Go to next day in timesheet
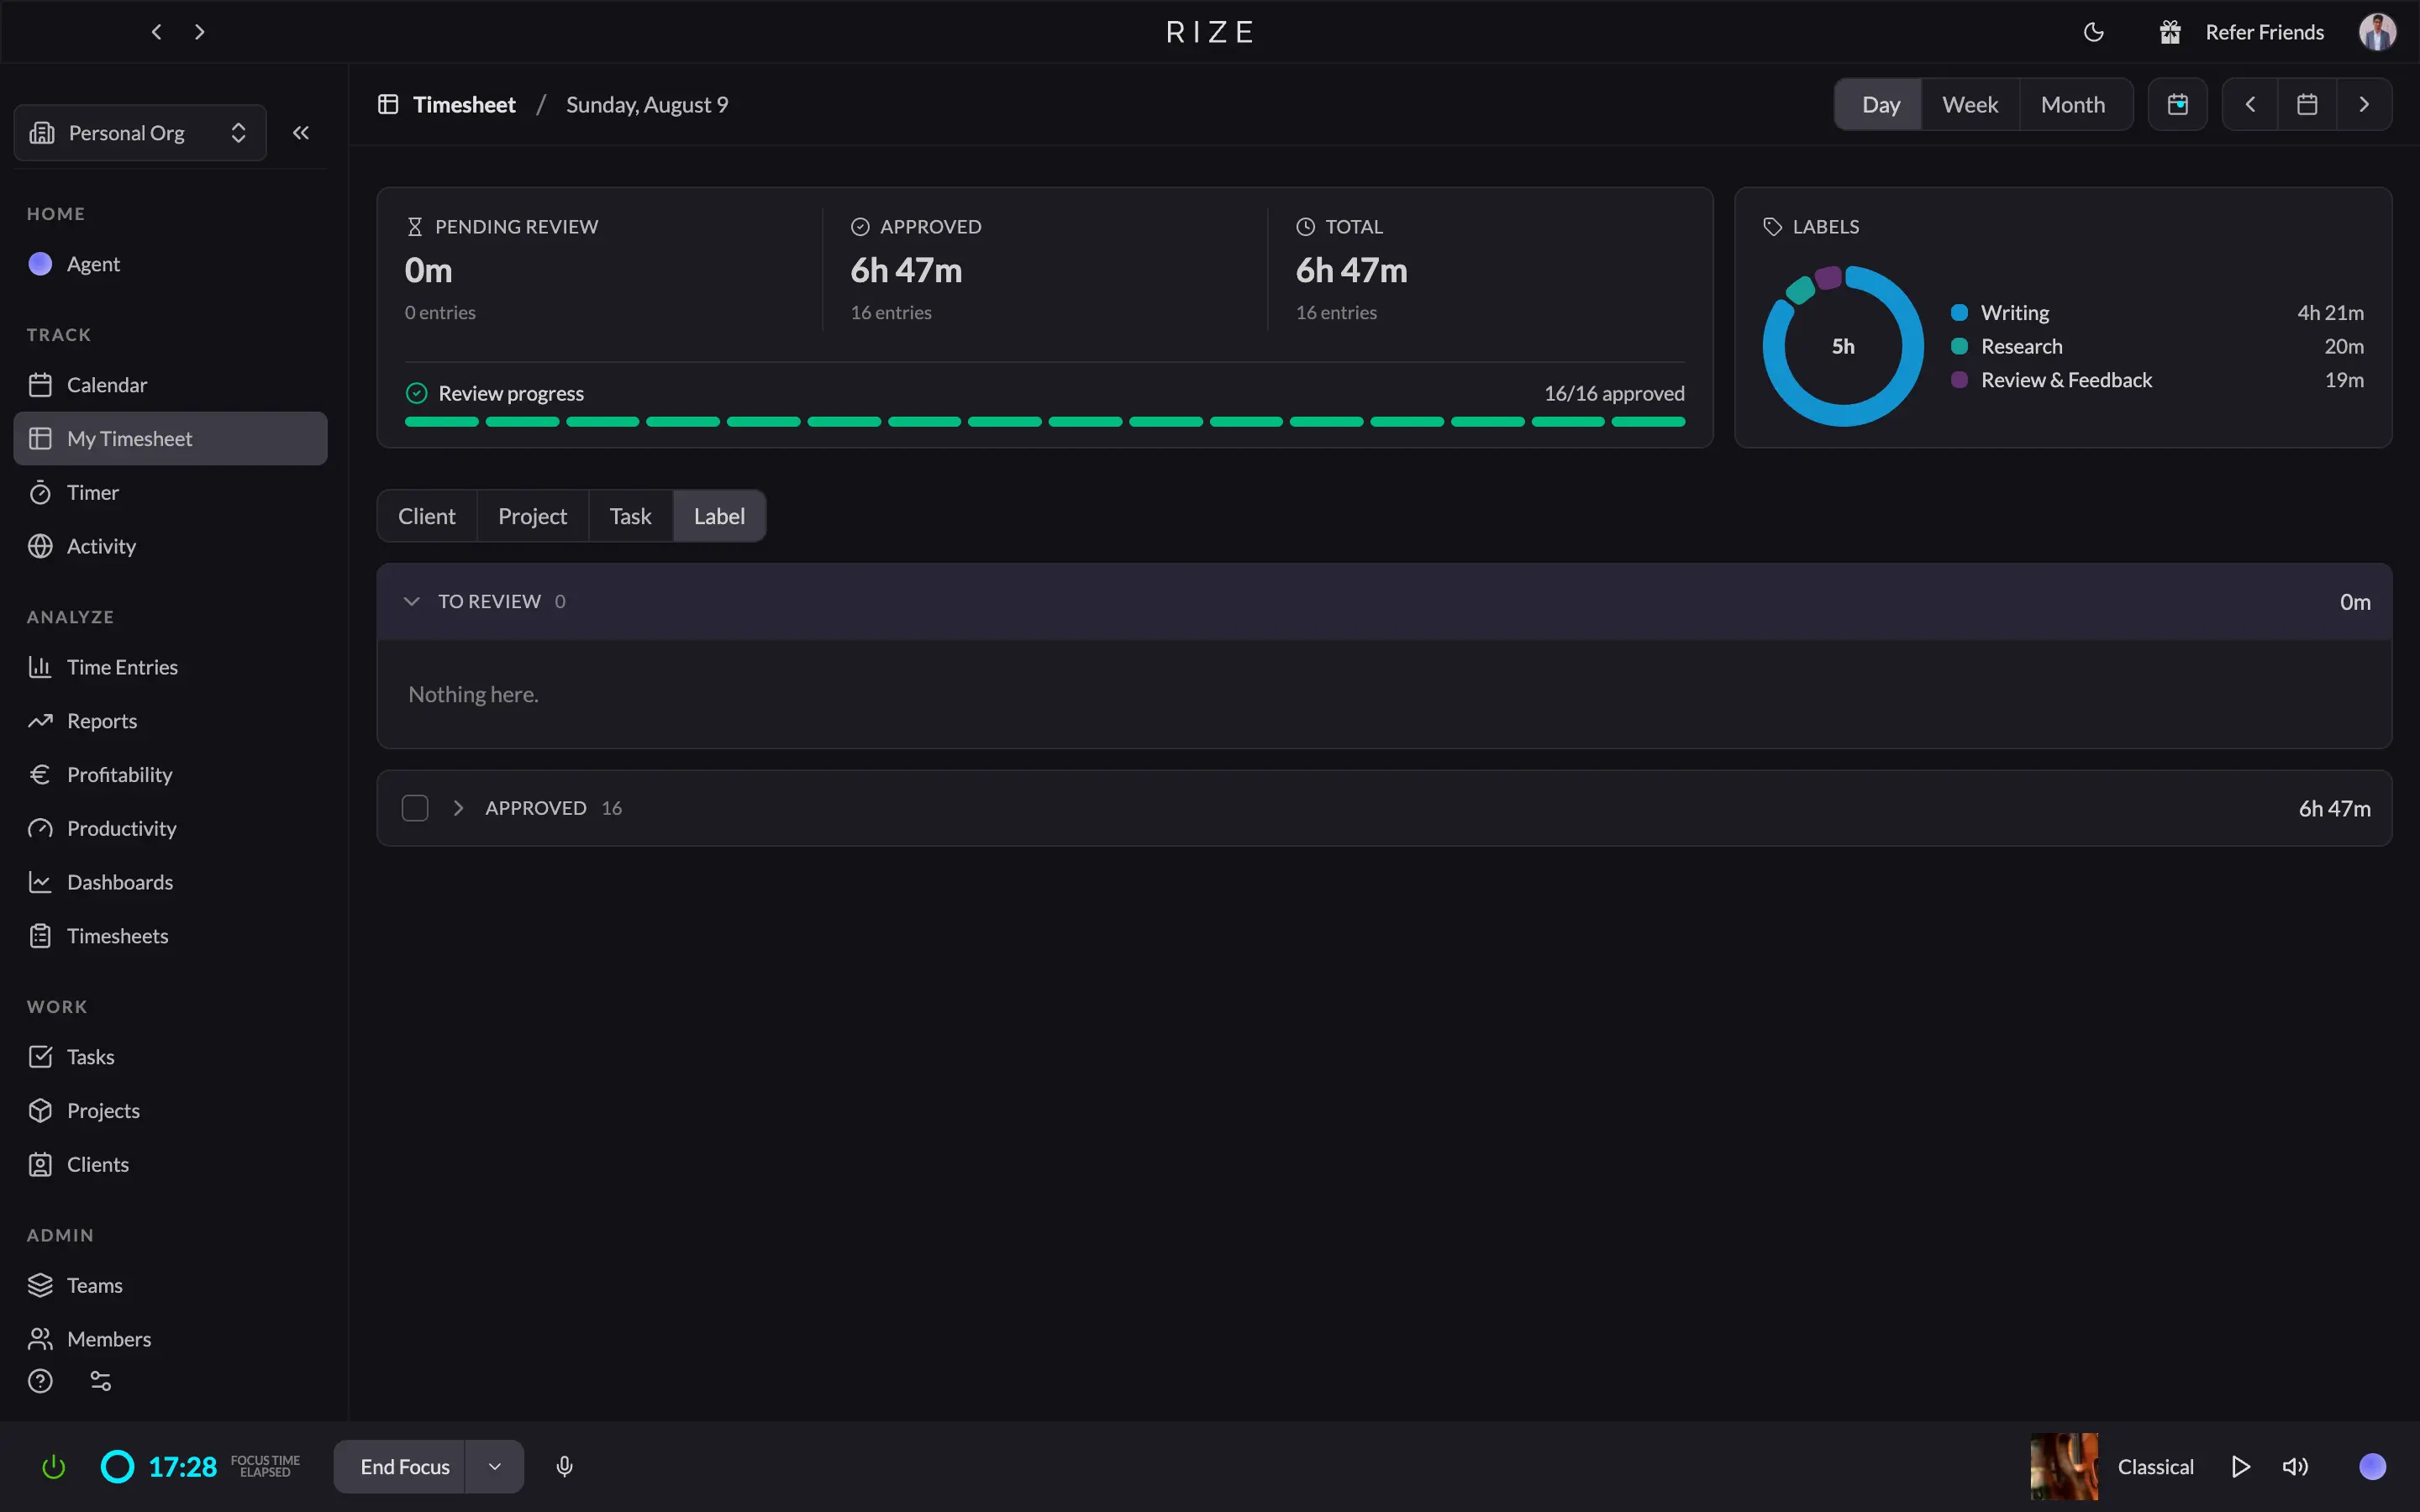 point(2364,105)
